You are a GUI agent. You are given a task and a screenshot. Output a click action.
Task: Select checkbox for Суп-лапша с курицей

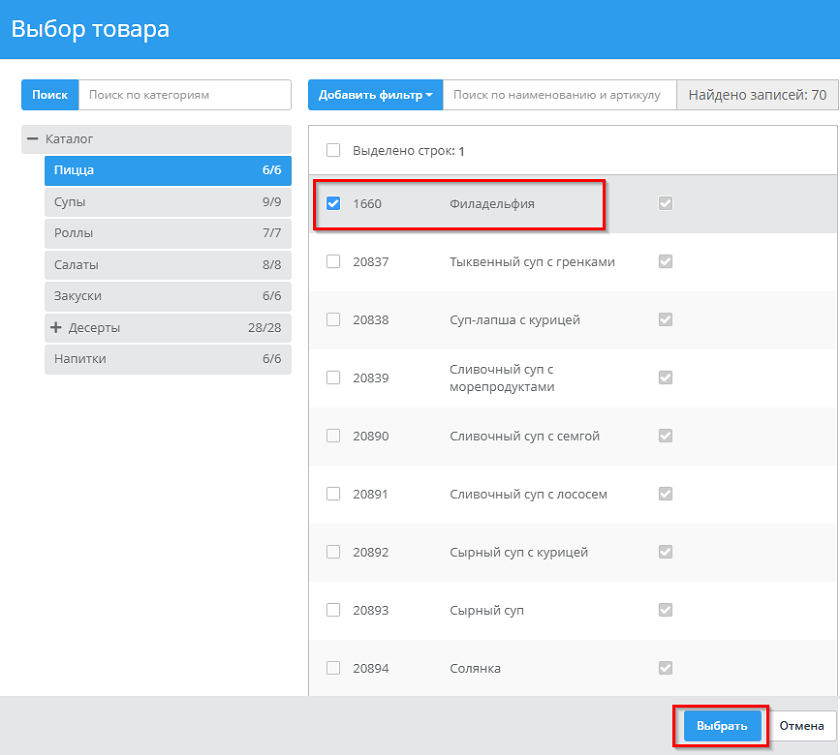tap(334, 320)
